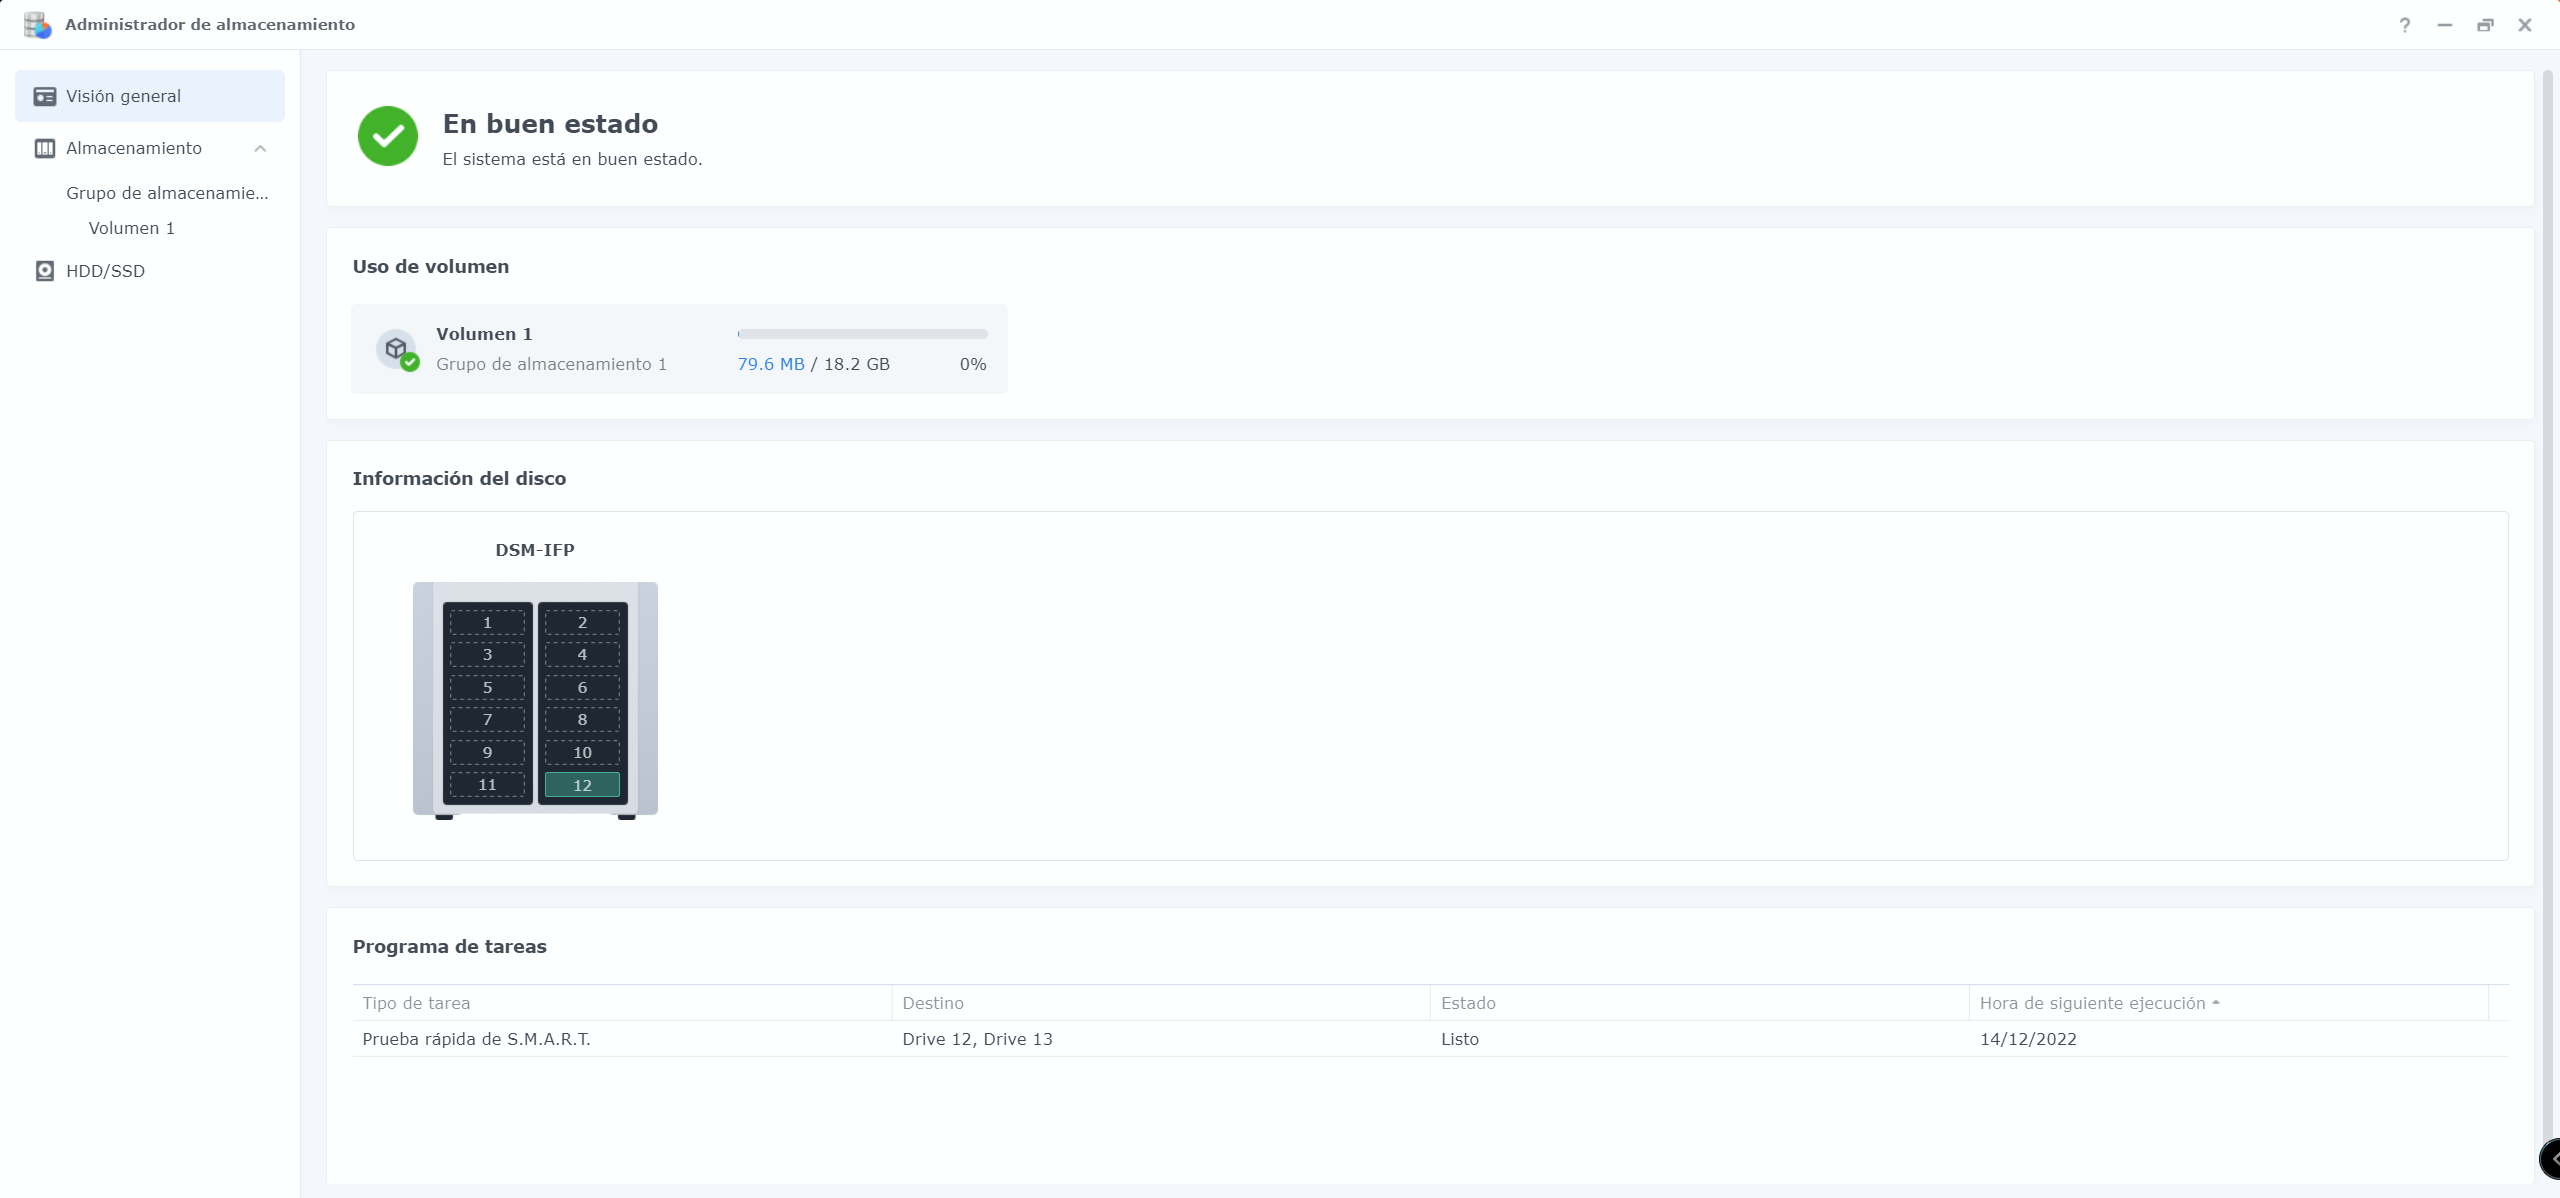The width and height of the screenshot is (2560, 1198).
Task: Click the Estado column header
Action: point(1467,1003)
